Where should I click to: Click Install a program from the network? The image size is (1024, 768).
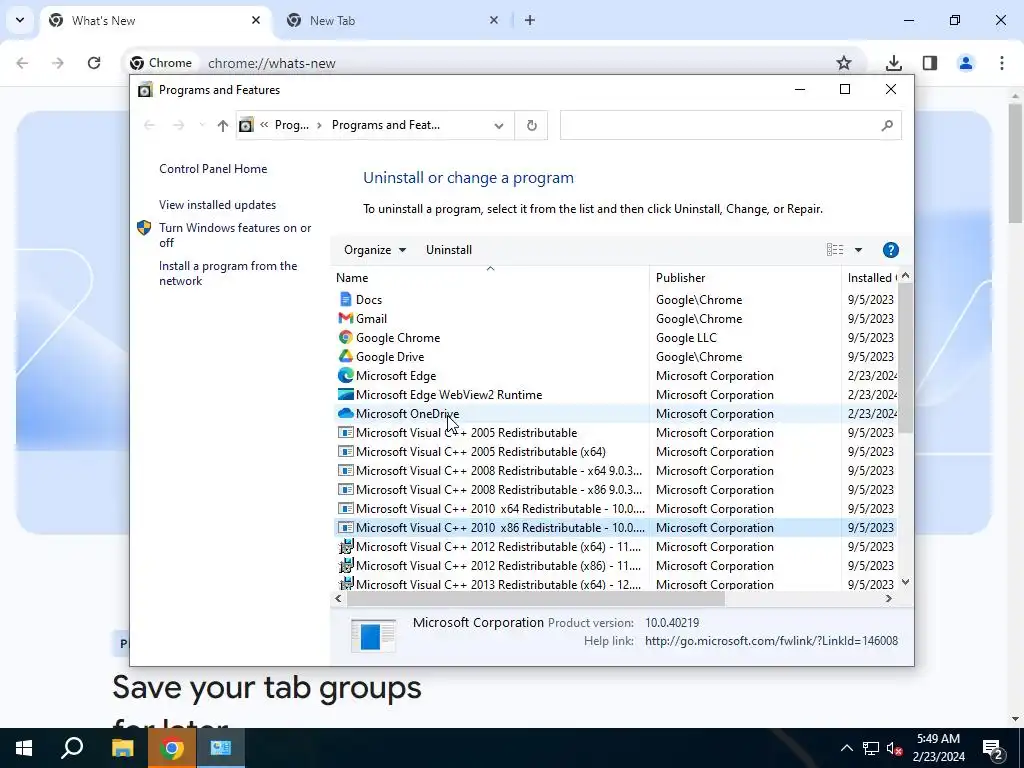point(228,273)
